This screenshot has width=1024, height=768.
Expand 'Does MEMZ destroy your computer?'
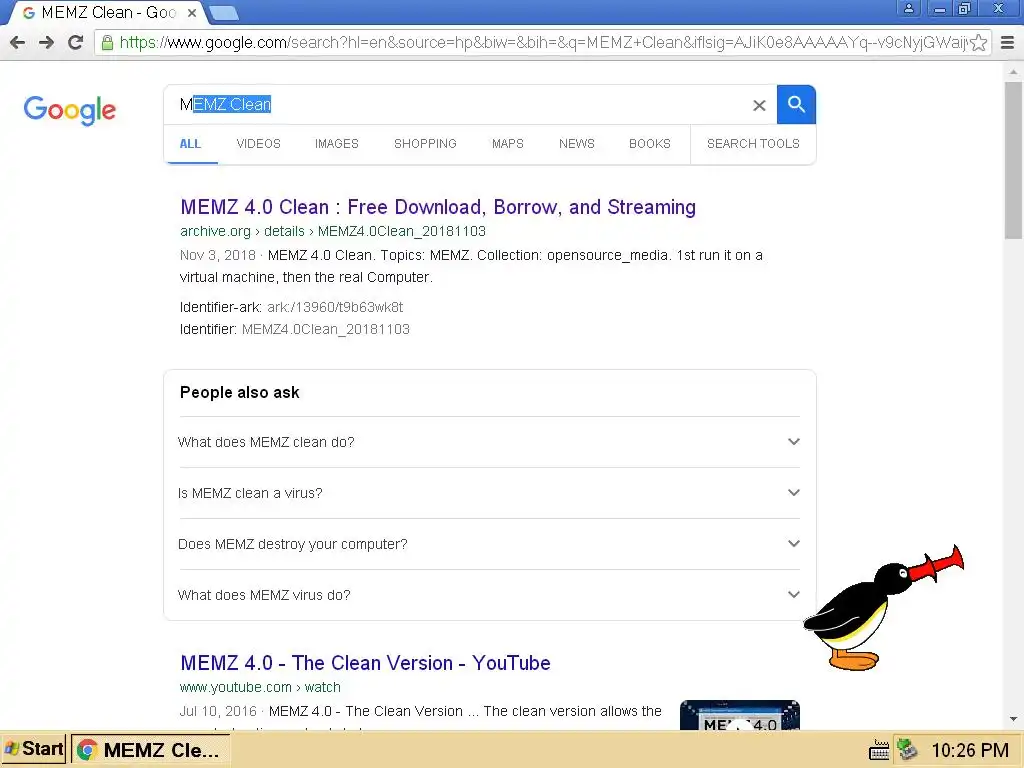[x=489, y=544]
